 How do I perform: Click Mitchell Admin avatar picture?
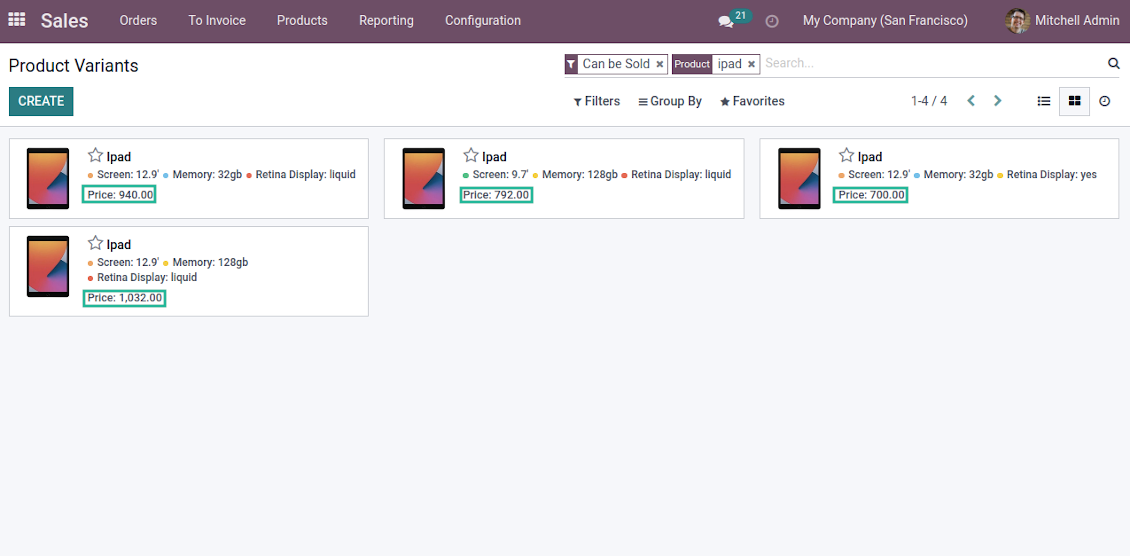click(1018, 21)
